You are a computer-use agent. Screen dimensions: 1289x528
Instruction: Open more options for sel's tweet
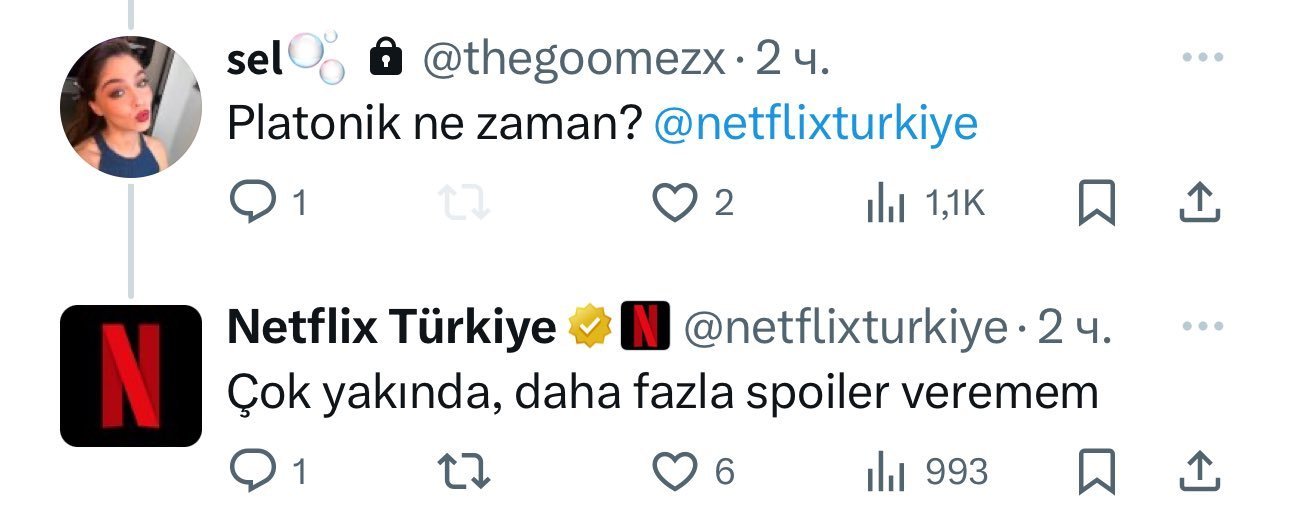(x=1202, y=58)
